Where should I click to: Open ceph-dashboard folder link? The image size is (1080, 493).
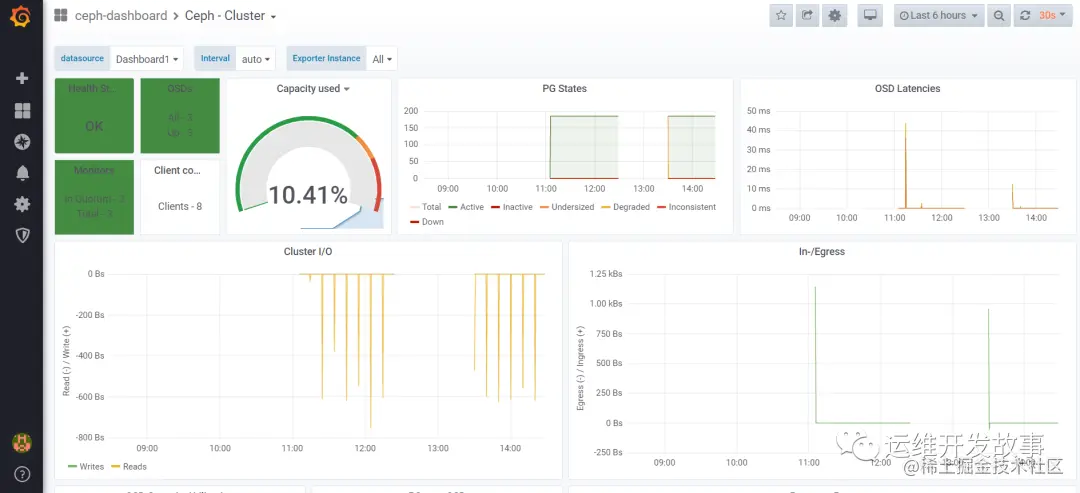click(121, 16)
